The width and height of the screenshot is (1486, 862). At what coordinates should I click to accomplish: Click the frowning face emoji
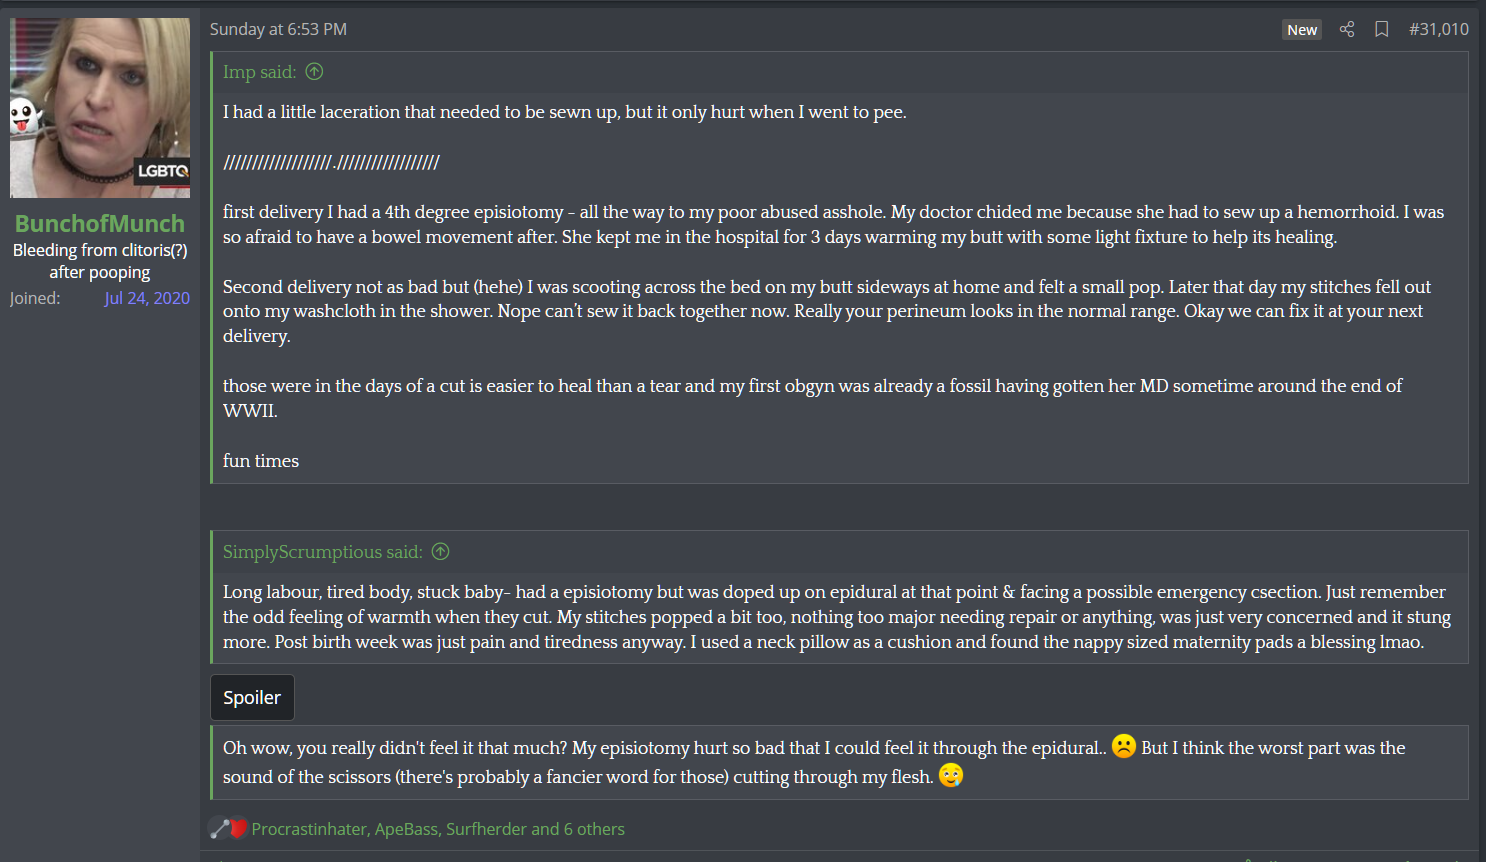(x=1124, y=746)
